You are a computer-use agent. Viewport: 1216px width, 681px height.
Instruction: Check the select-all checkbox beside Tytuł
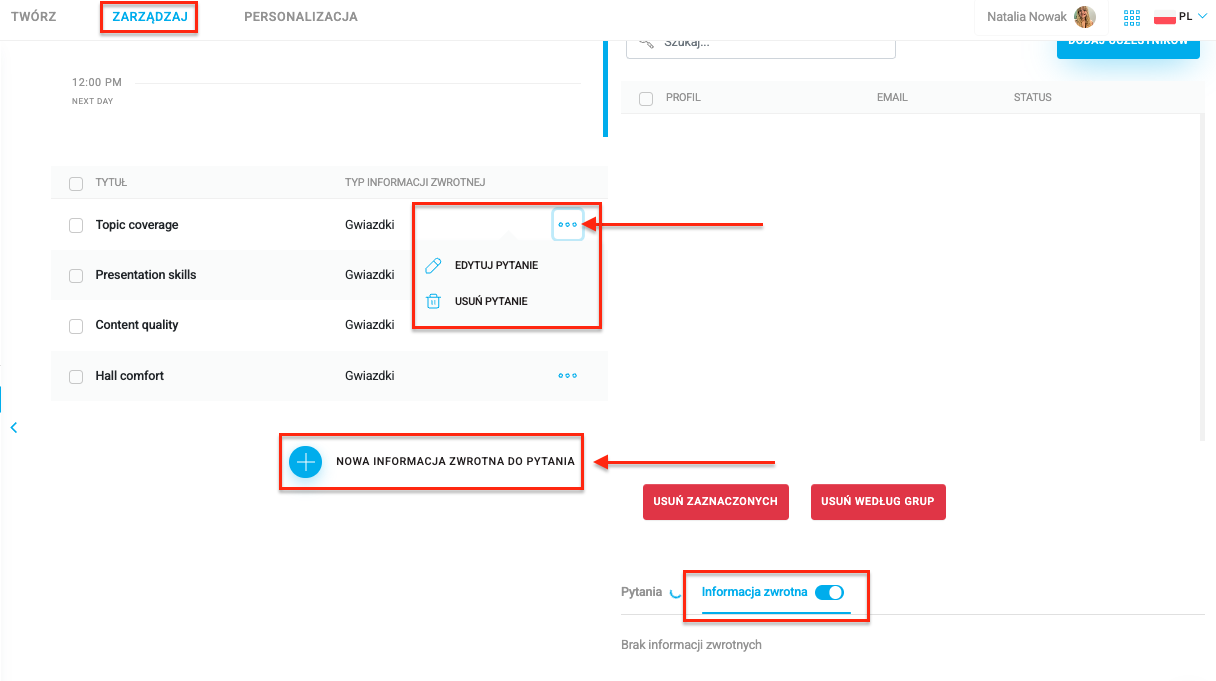76,183
